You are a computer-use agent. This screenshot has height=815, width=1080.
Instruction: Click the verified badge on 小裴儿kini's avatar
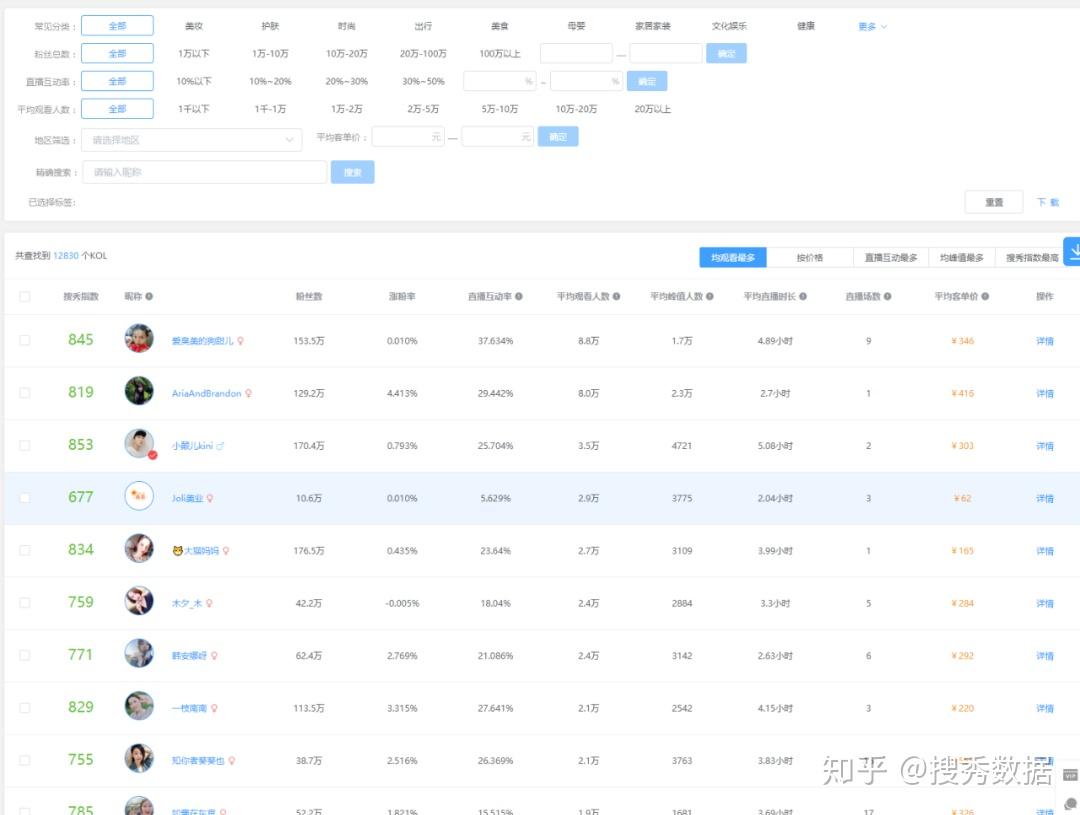click(152, 455)
